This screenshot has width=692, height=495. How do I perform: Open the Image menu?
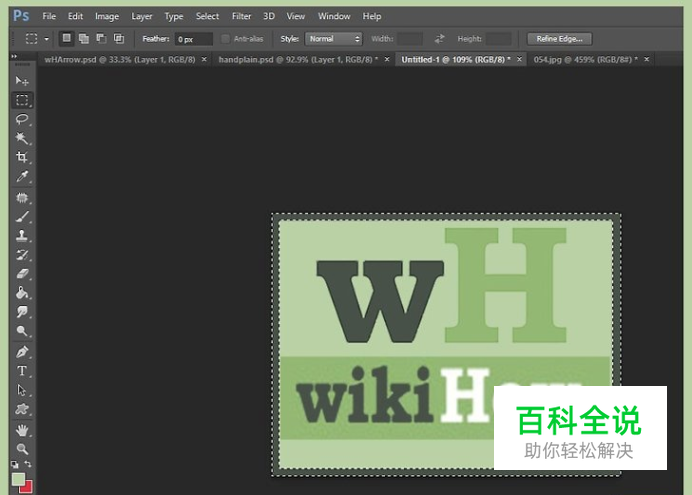pos(107,16)
